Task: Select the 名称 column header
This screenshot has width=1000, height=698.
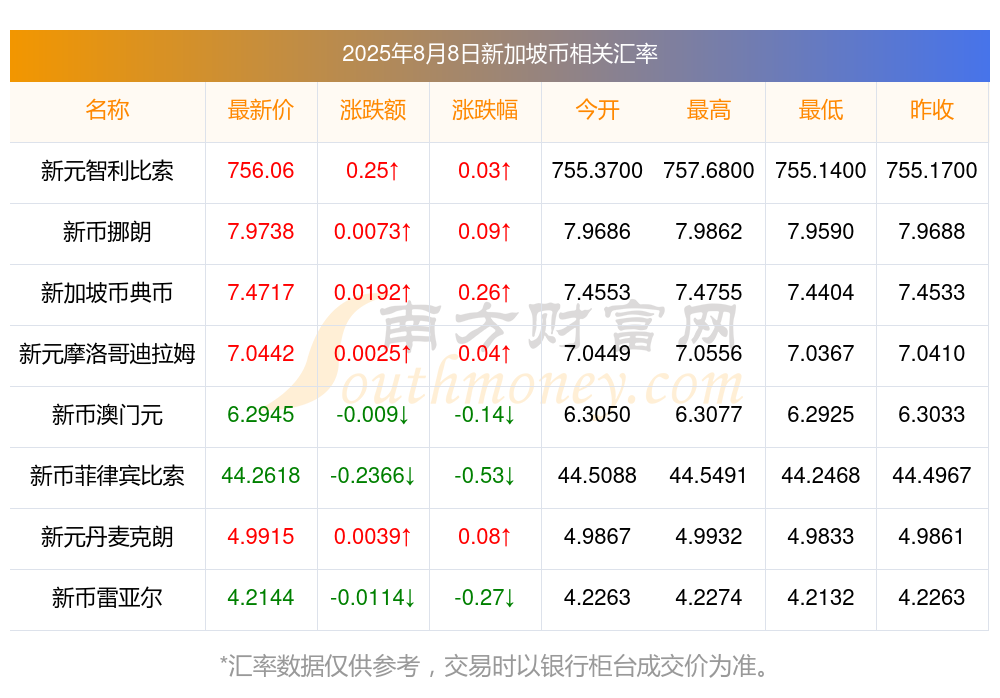Action: pyautogui.click(x=107, y=110)
